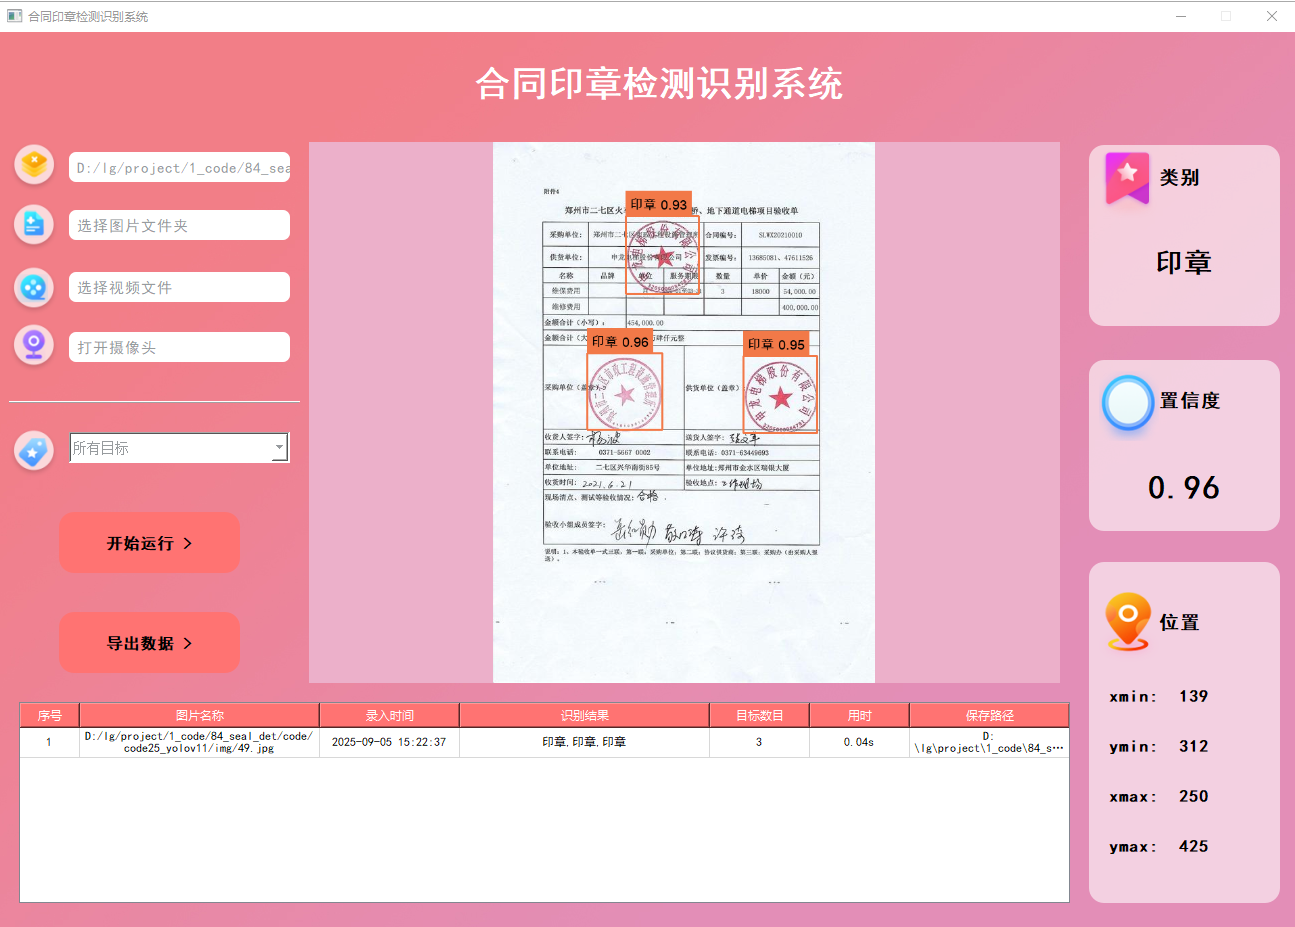Click the detected seal labeled 印章 0.95
This screenshot has width=1295, height=927.
(x=780, y=394)
